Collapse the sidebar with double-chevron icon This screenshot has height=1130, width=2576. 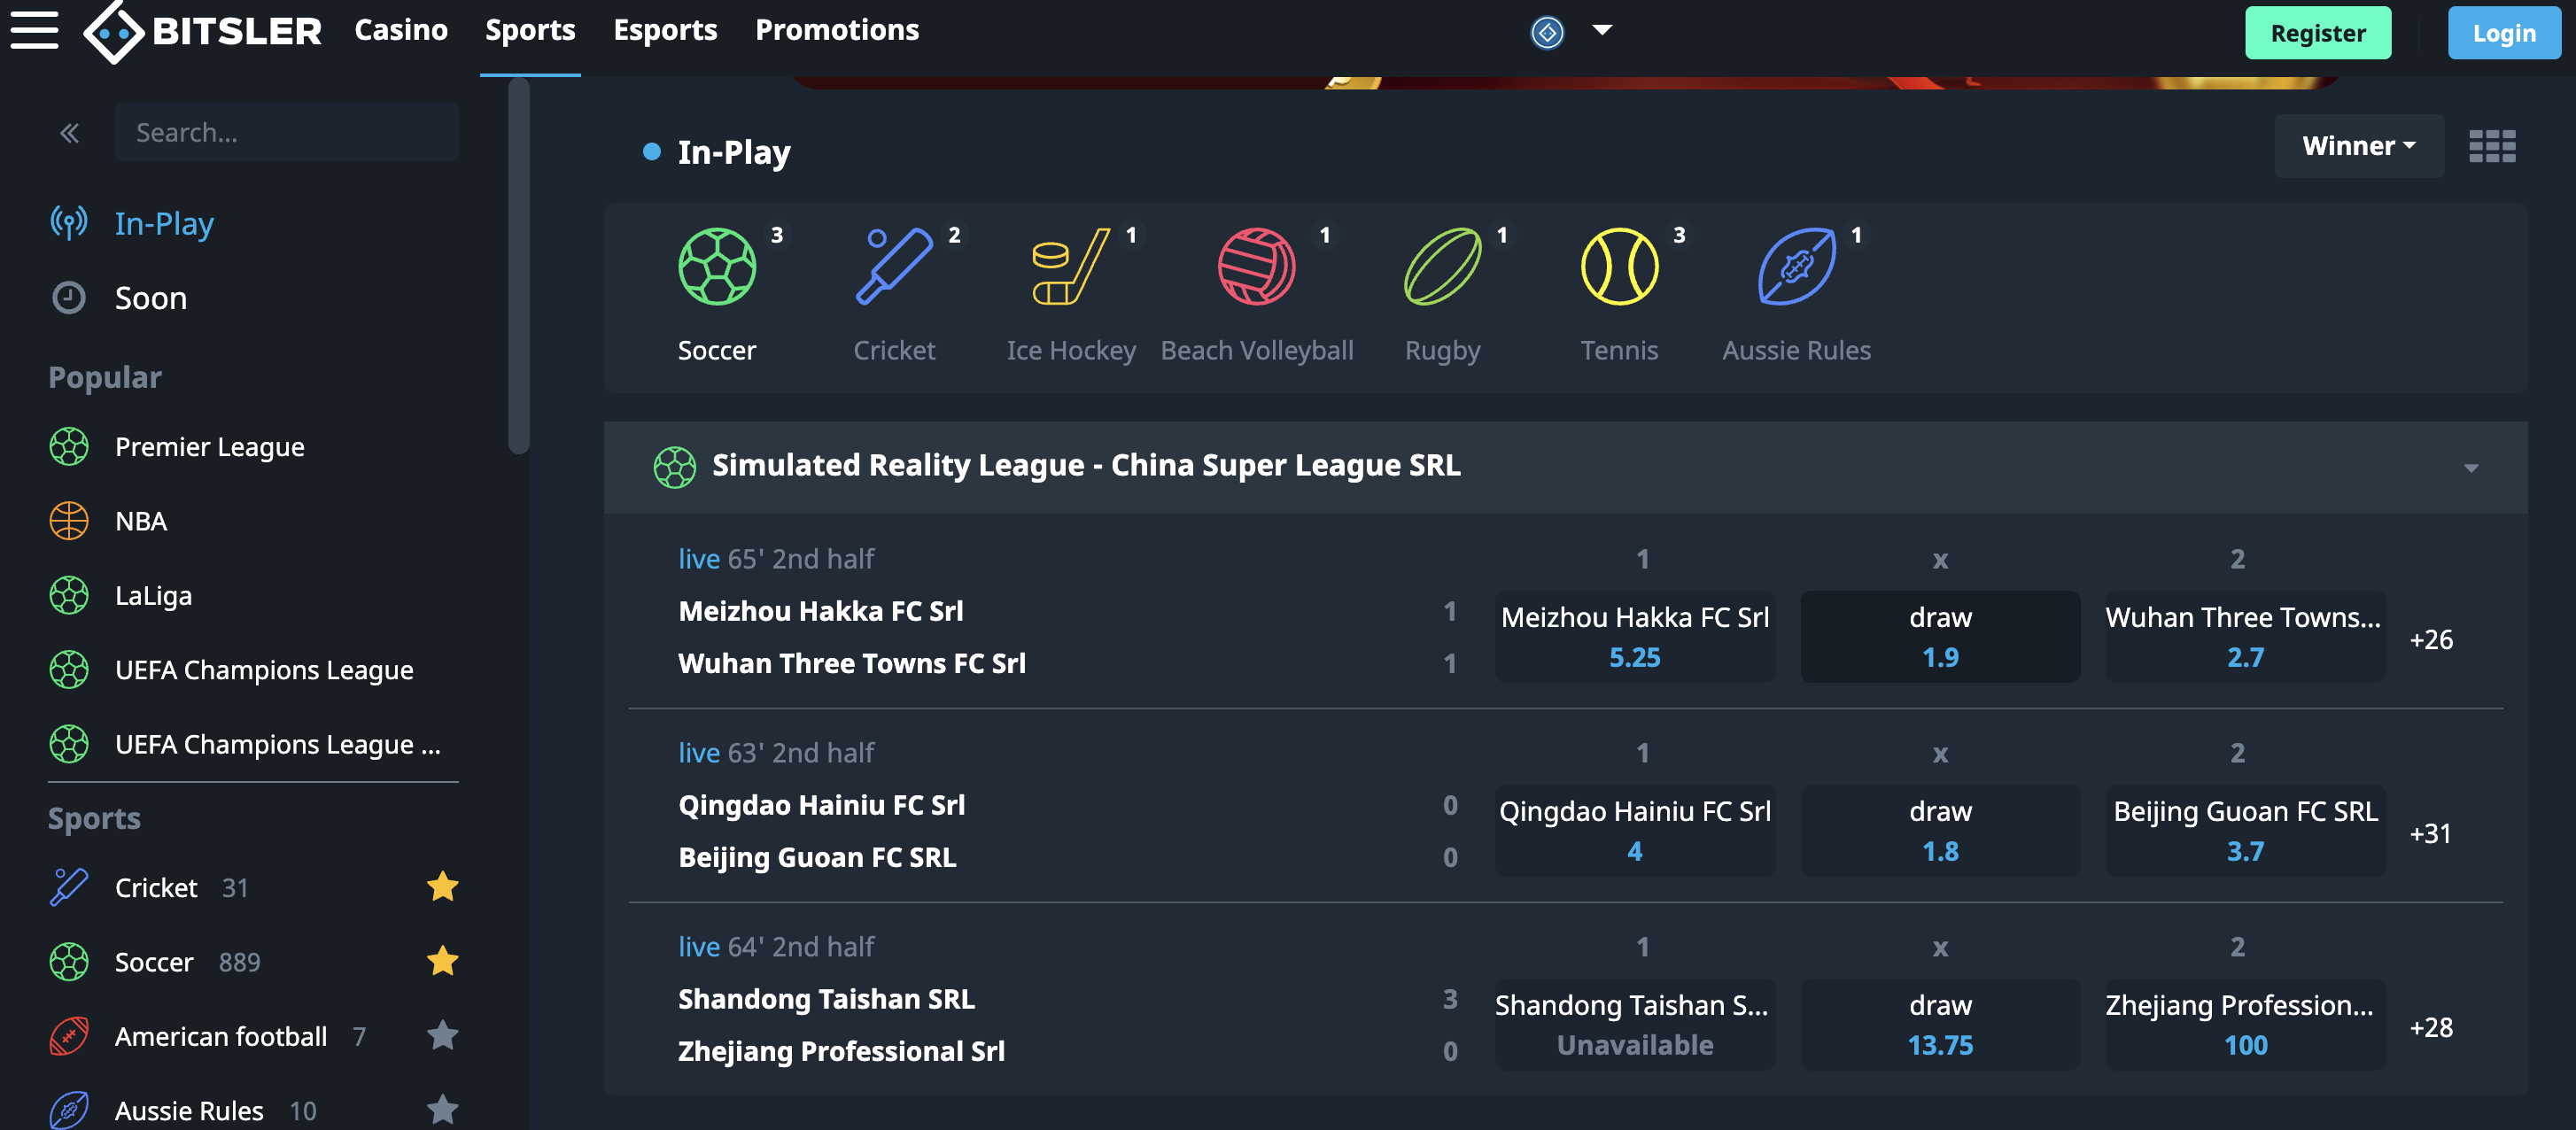click(69, 132)
